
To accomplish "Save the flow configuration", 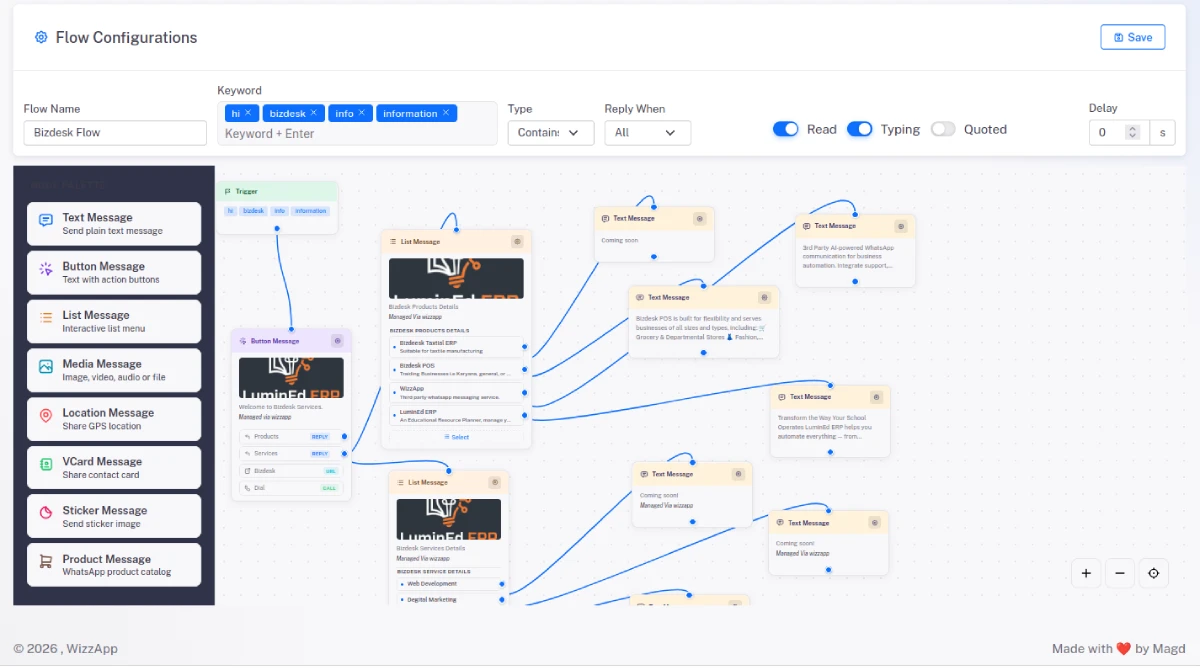I will [x=1132, y=37].
